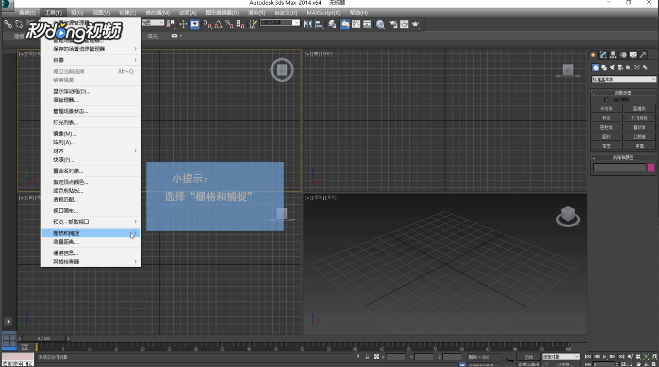
Task: Toggle Keyboard Shortcut Override button
Action: [x=195, y=24]
